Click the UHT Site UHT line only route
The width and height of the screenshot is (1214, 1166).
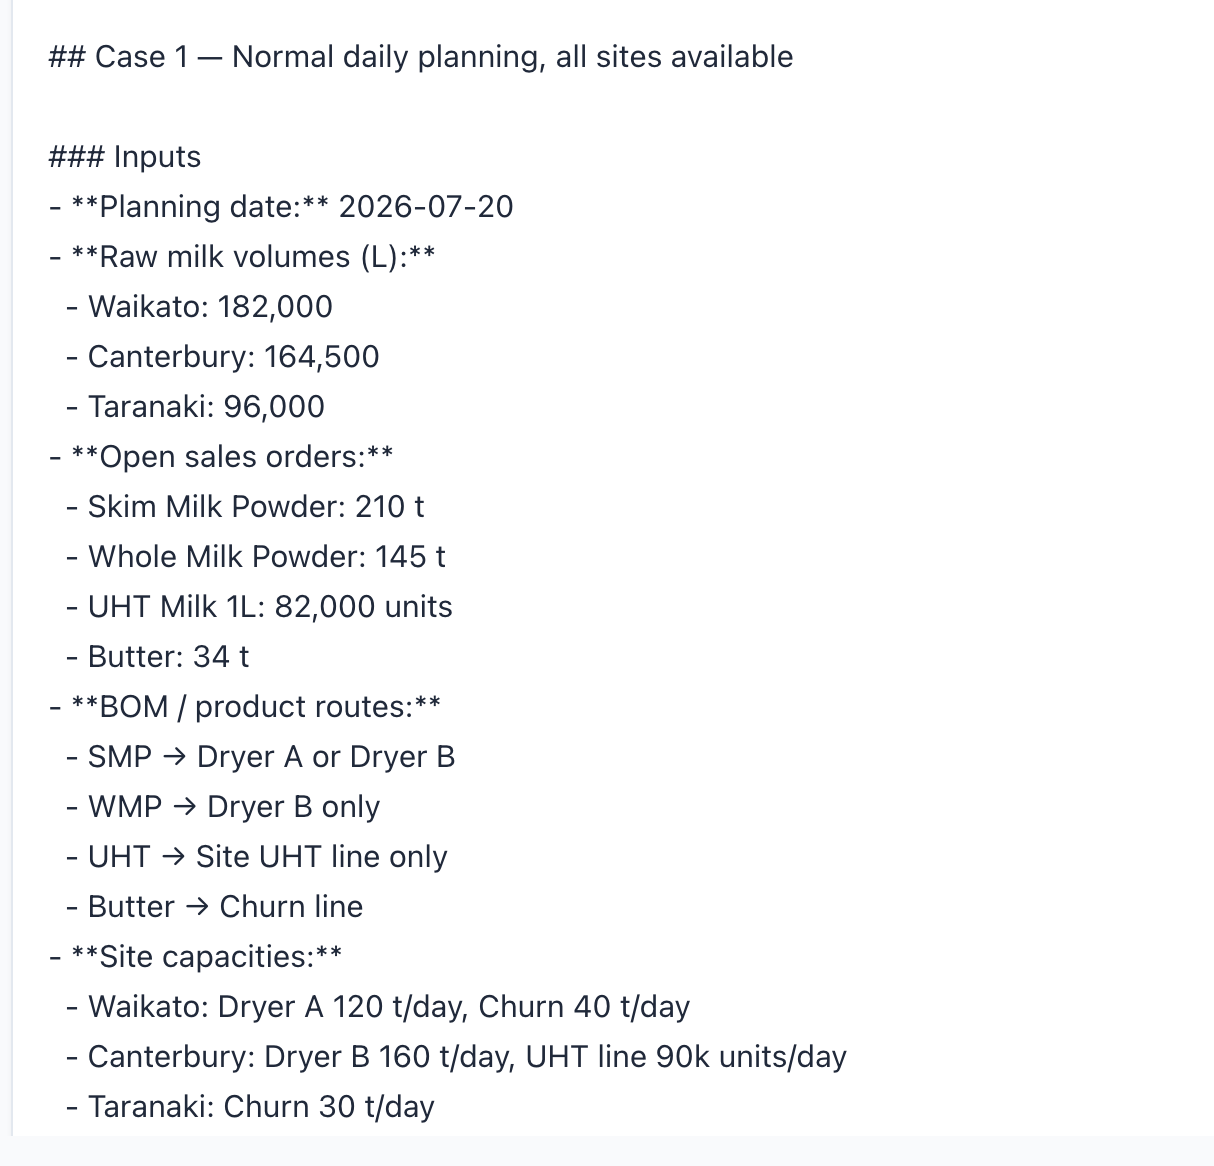point(257,857)
